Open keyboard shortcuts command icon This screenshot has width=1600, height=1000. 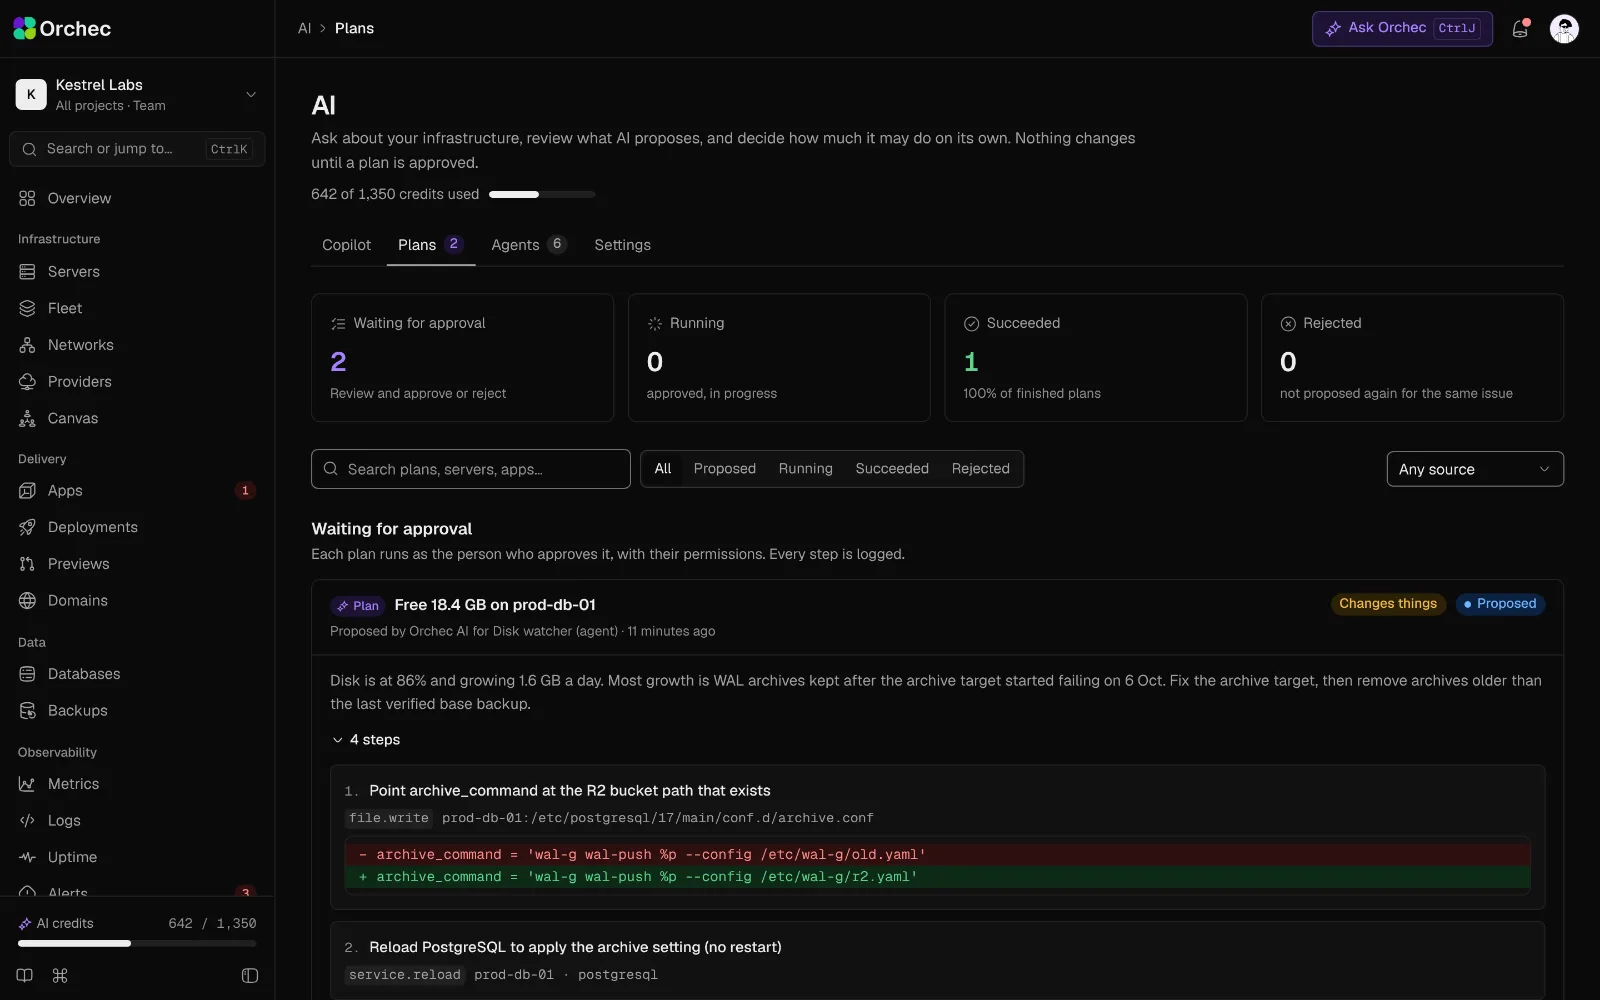[60, 976]
